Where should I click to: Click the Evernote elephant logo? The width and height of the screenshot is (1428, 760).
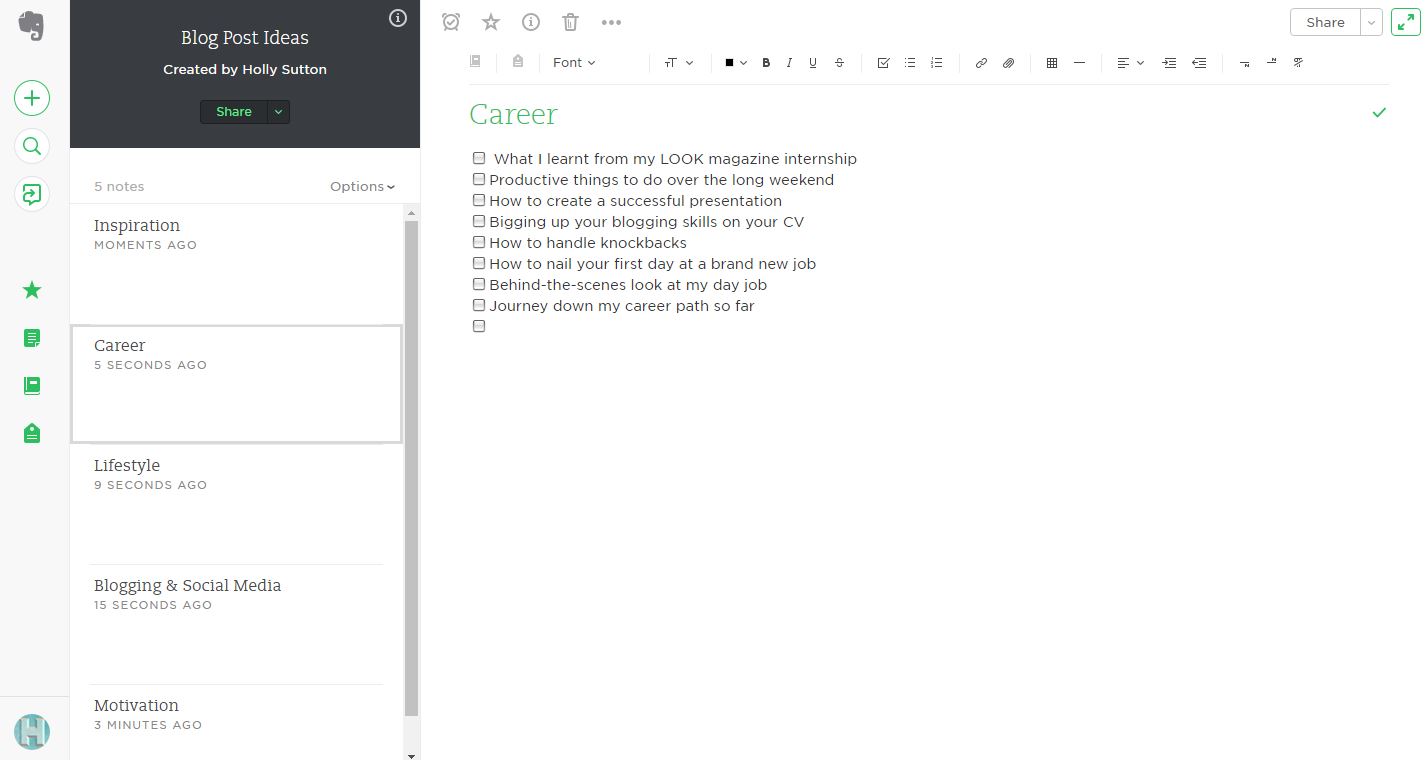click(x=32, y=25)
